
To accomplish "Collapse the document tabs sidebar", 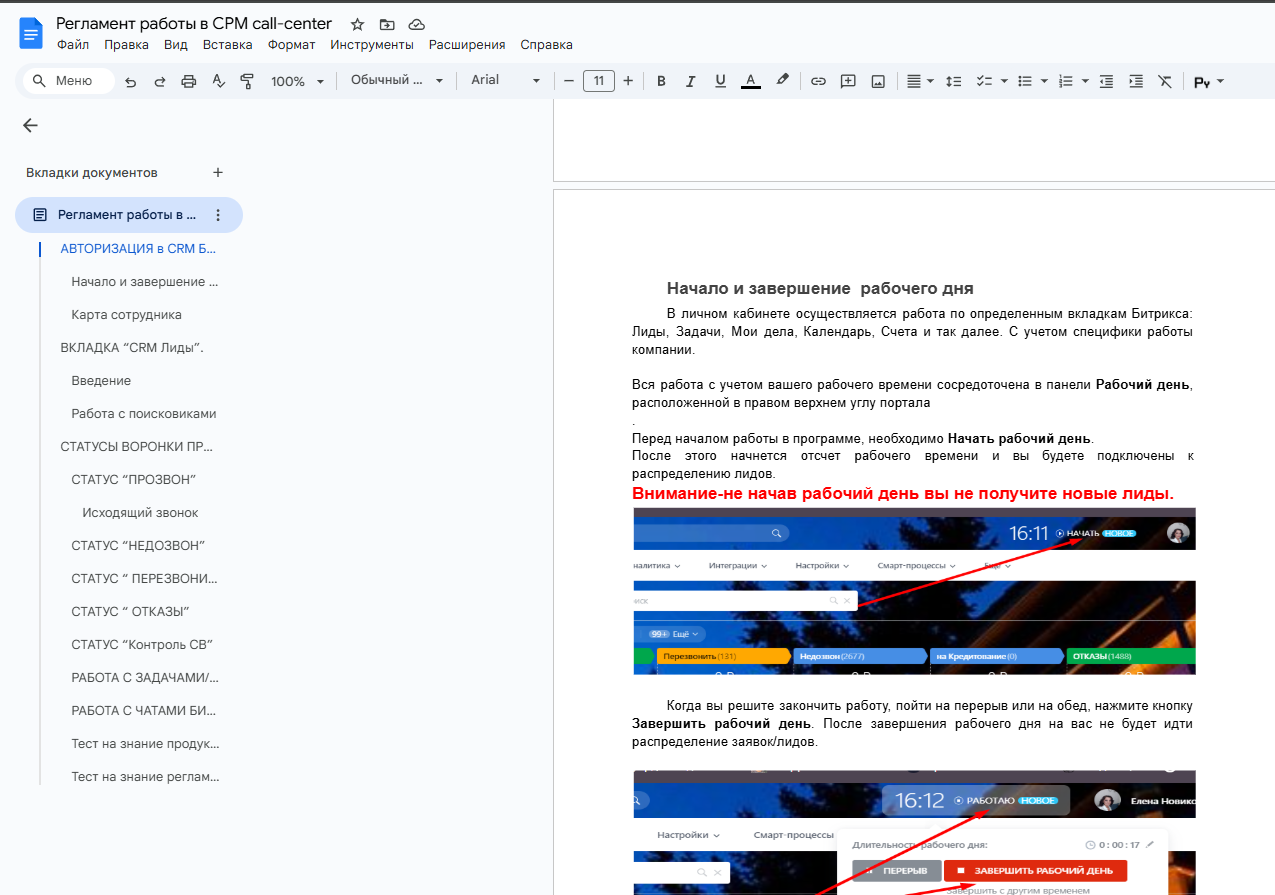I will pyautogui.click(x=30, y=125).
